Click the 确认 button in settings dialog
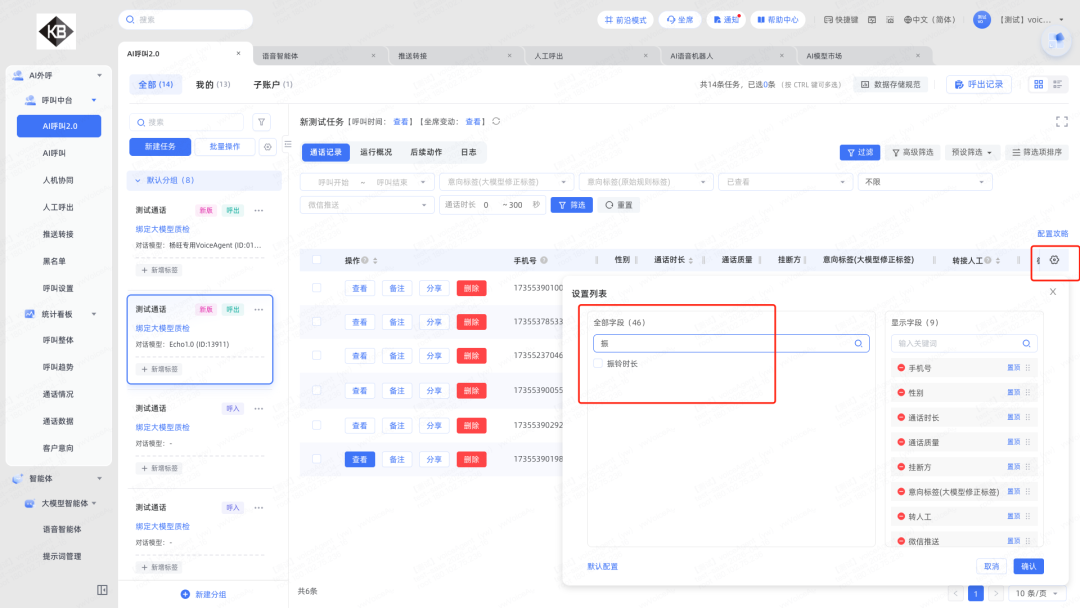This screenshot has height=608, width=1080. [x=1028, y=566]
